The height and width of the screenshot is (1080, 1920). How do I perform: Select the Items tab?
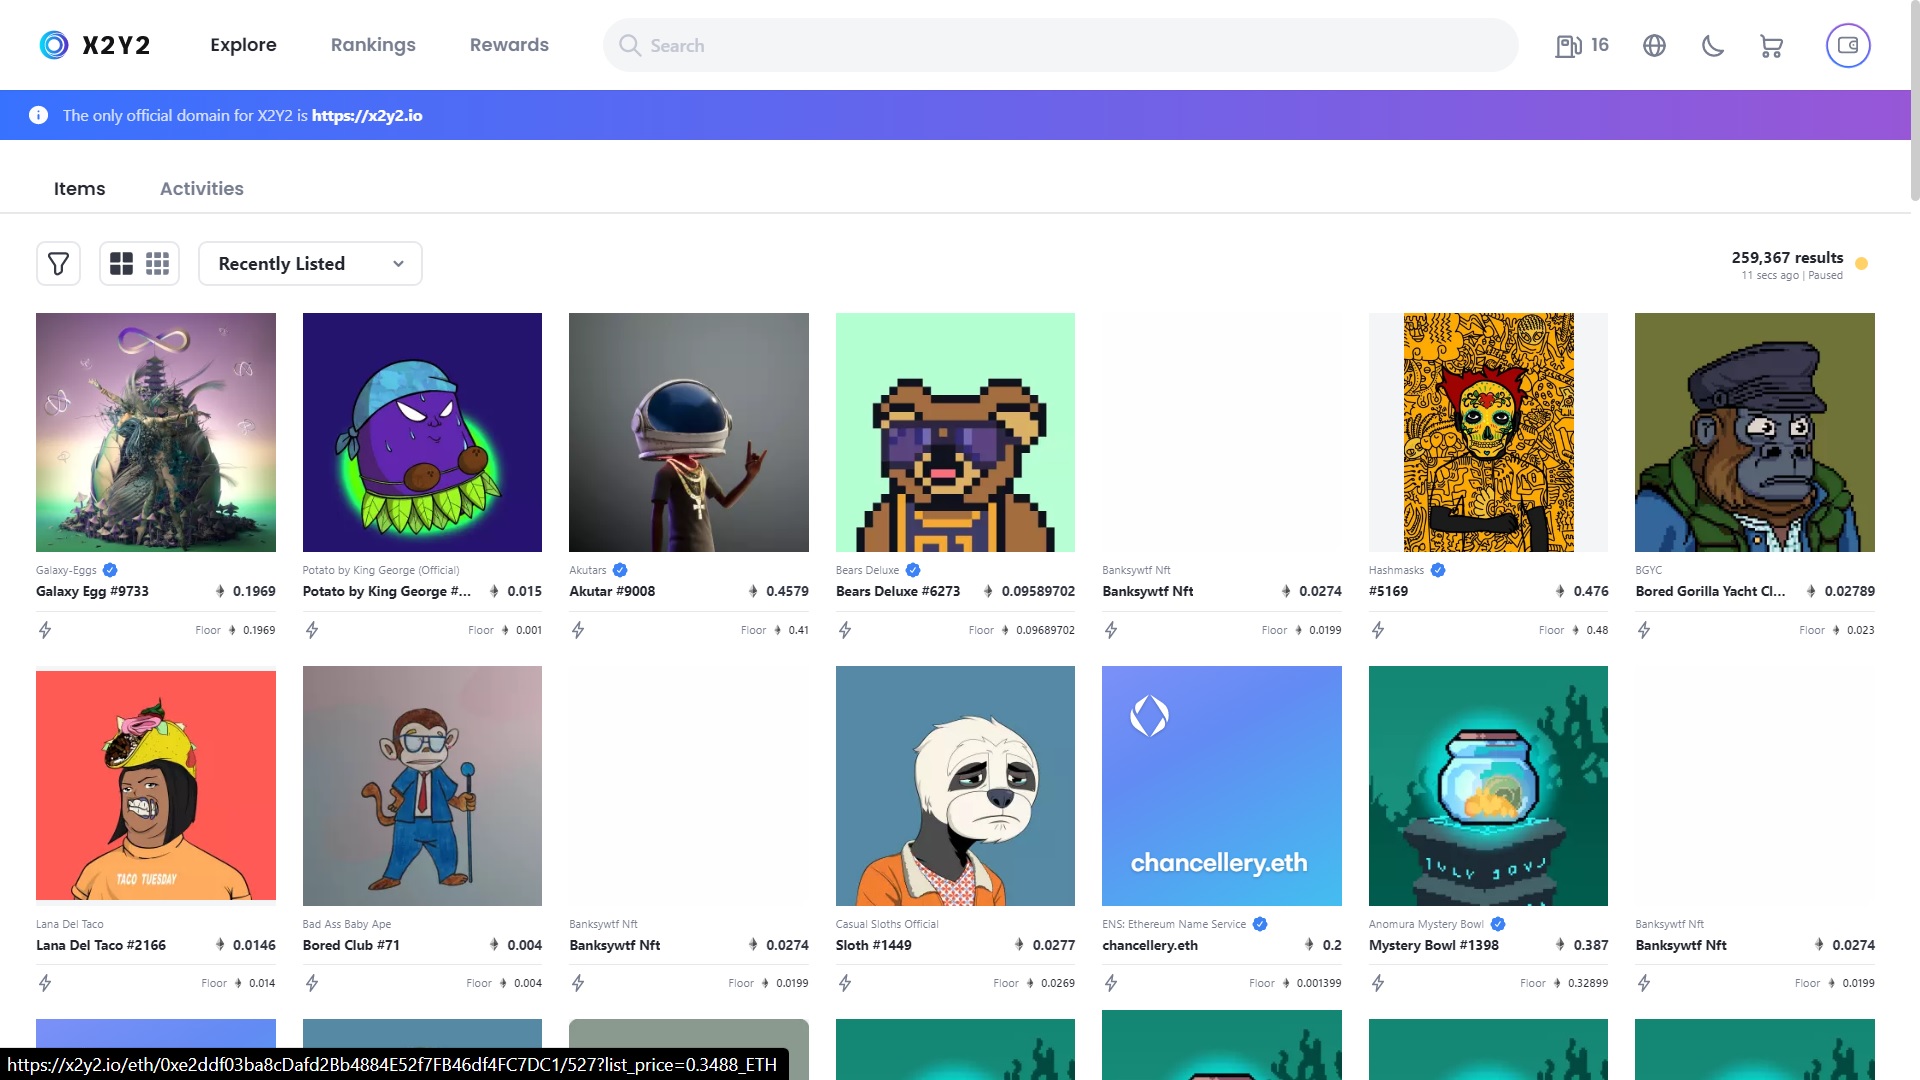click(x=79, y=188)
